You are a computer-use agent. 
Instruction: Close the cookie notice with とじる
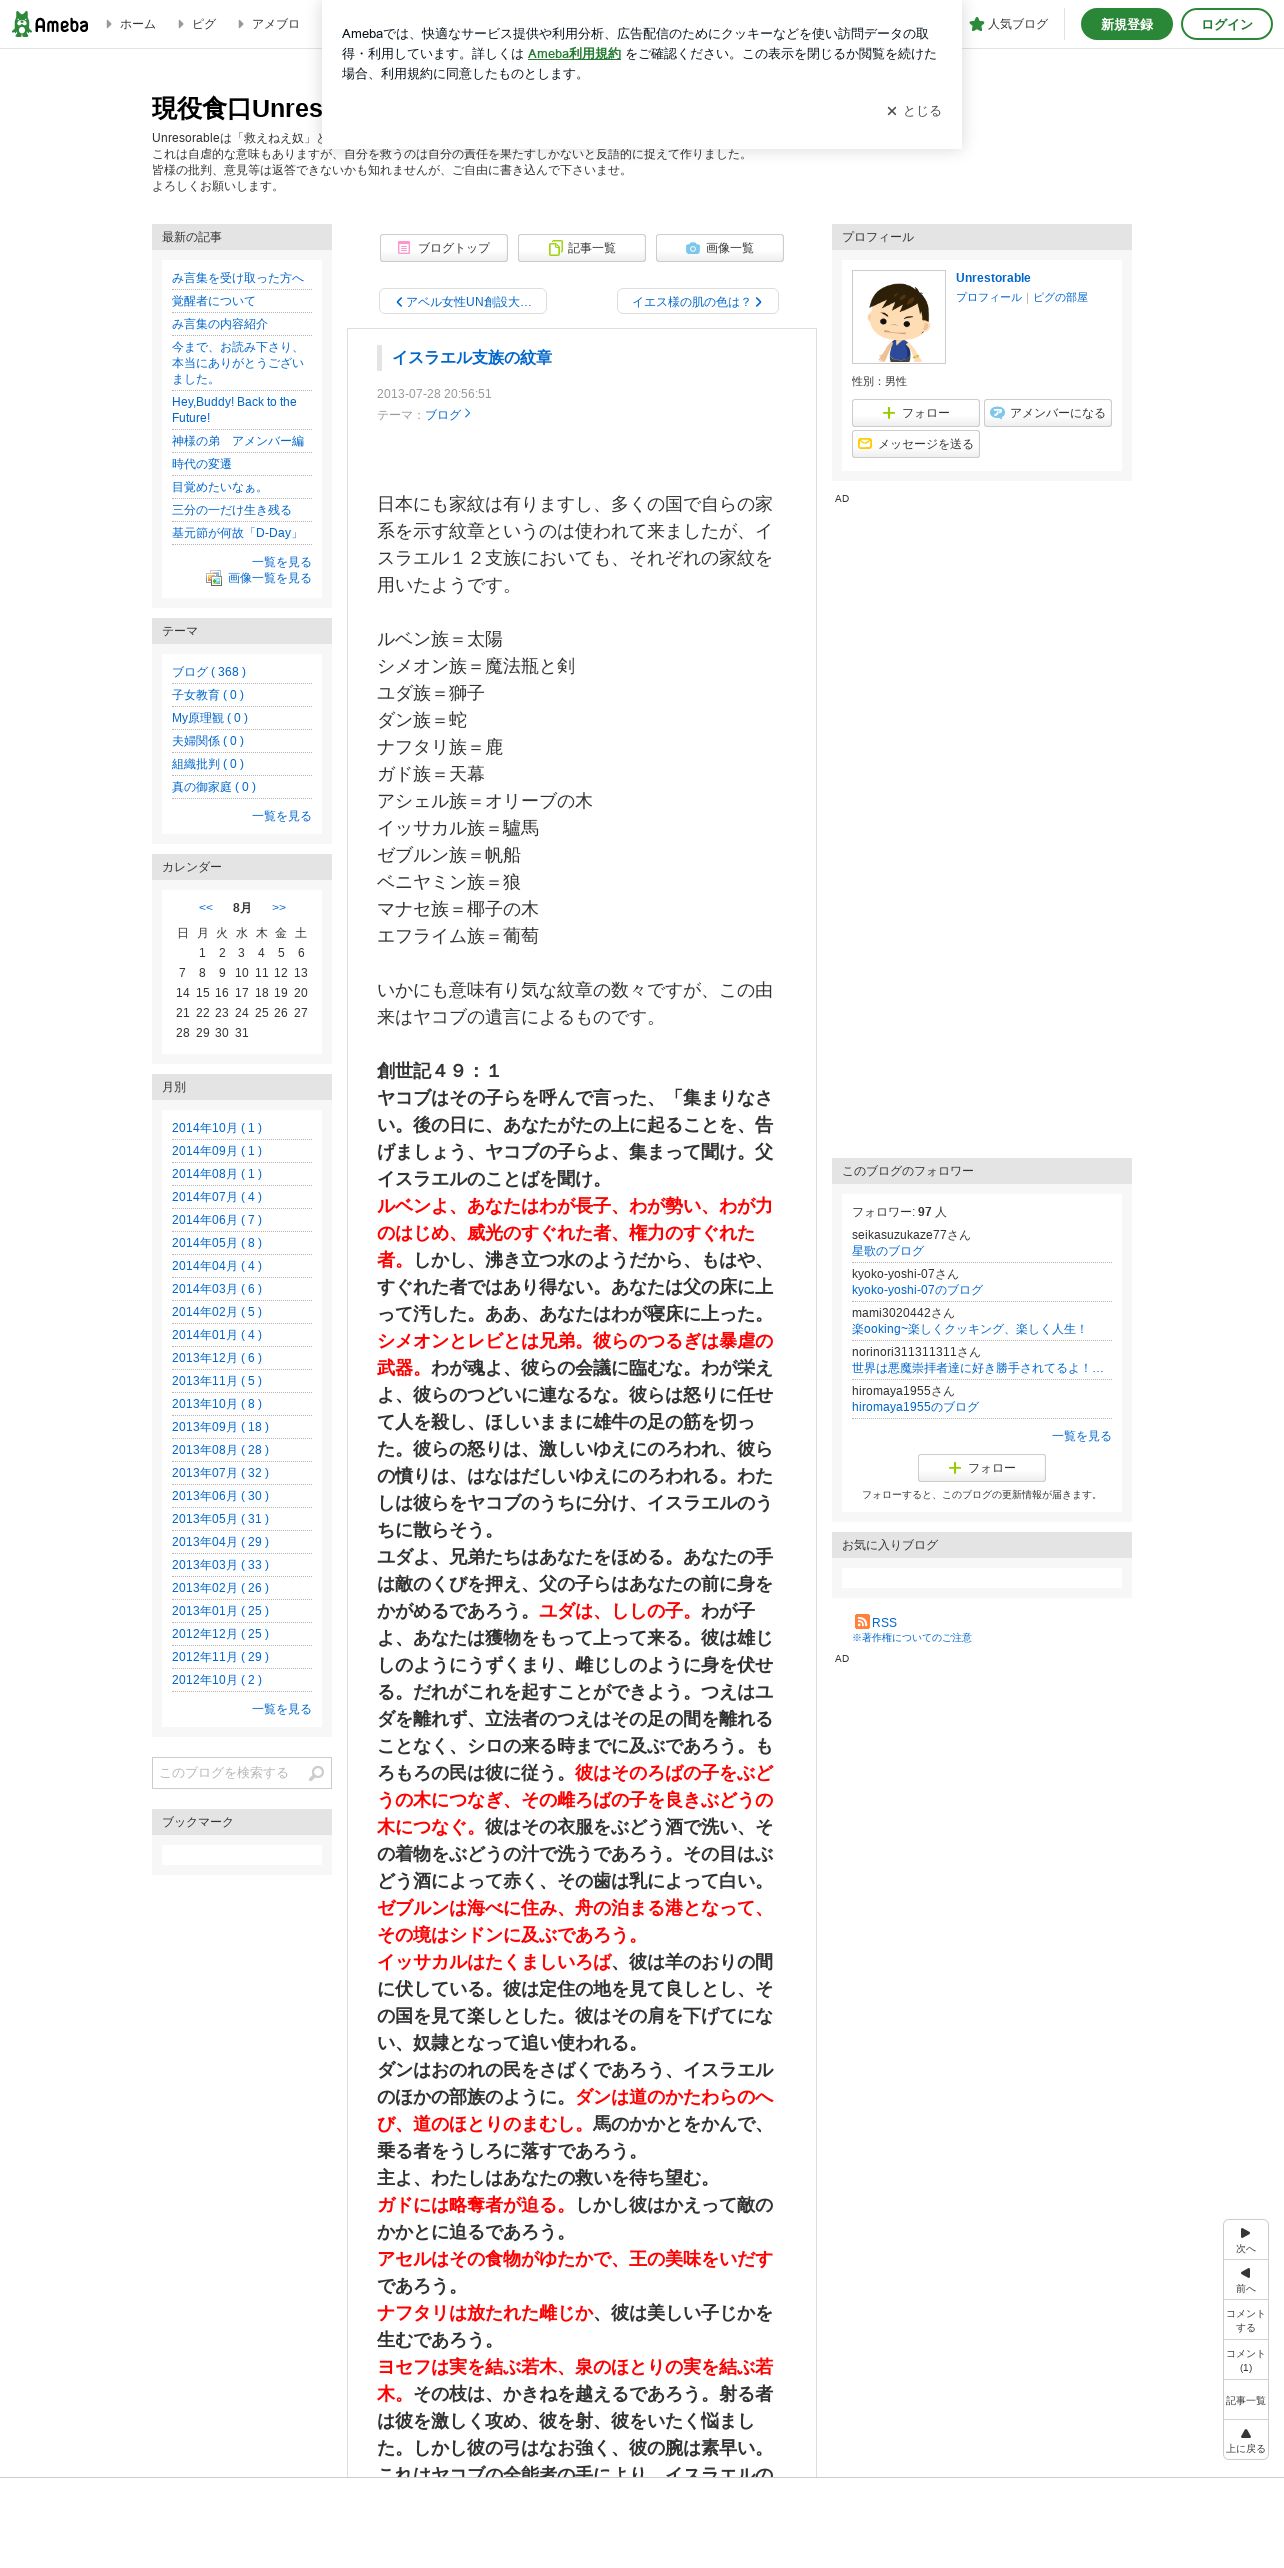(913, 111)
